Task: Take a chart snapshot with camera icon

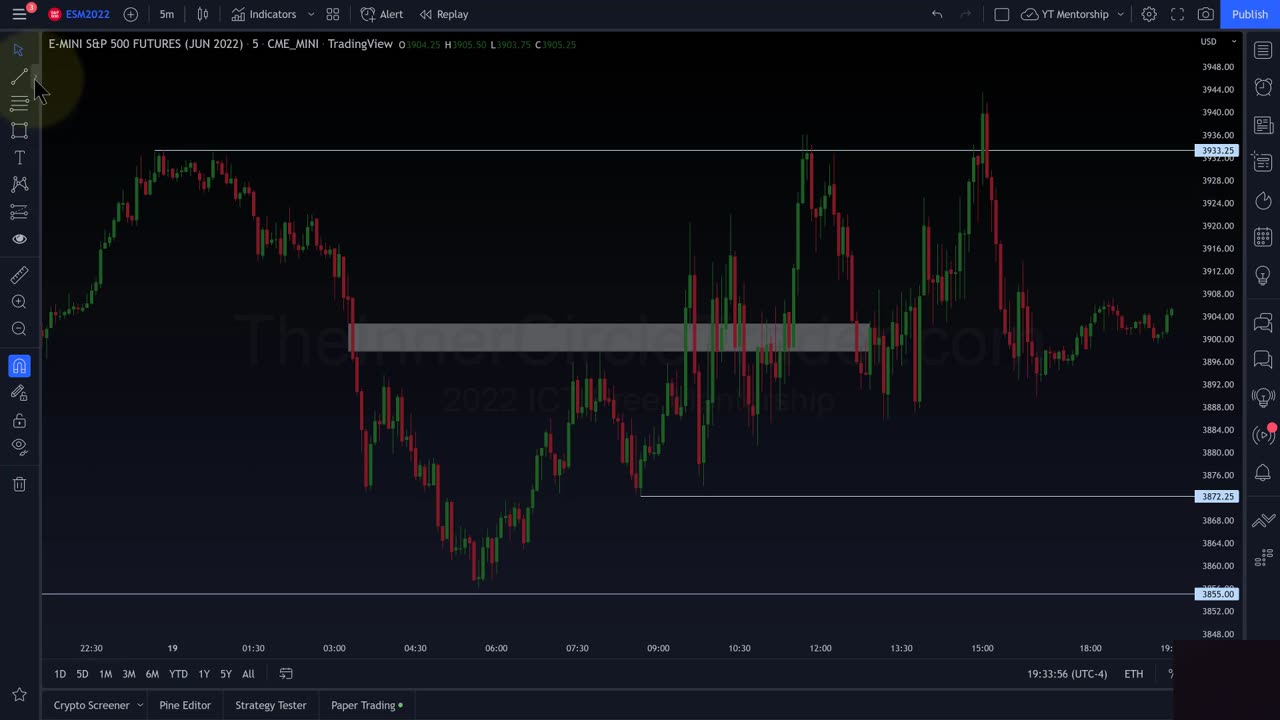Action: pos(1206,14)
